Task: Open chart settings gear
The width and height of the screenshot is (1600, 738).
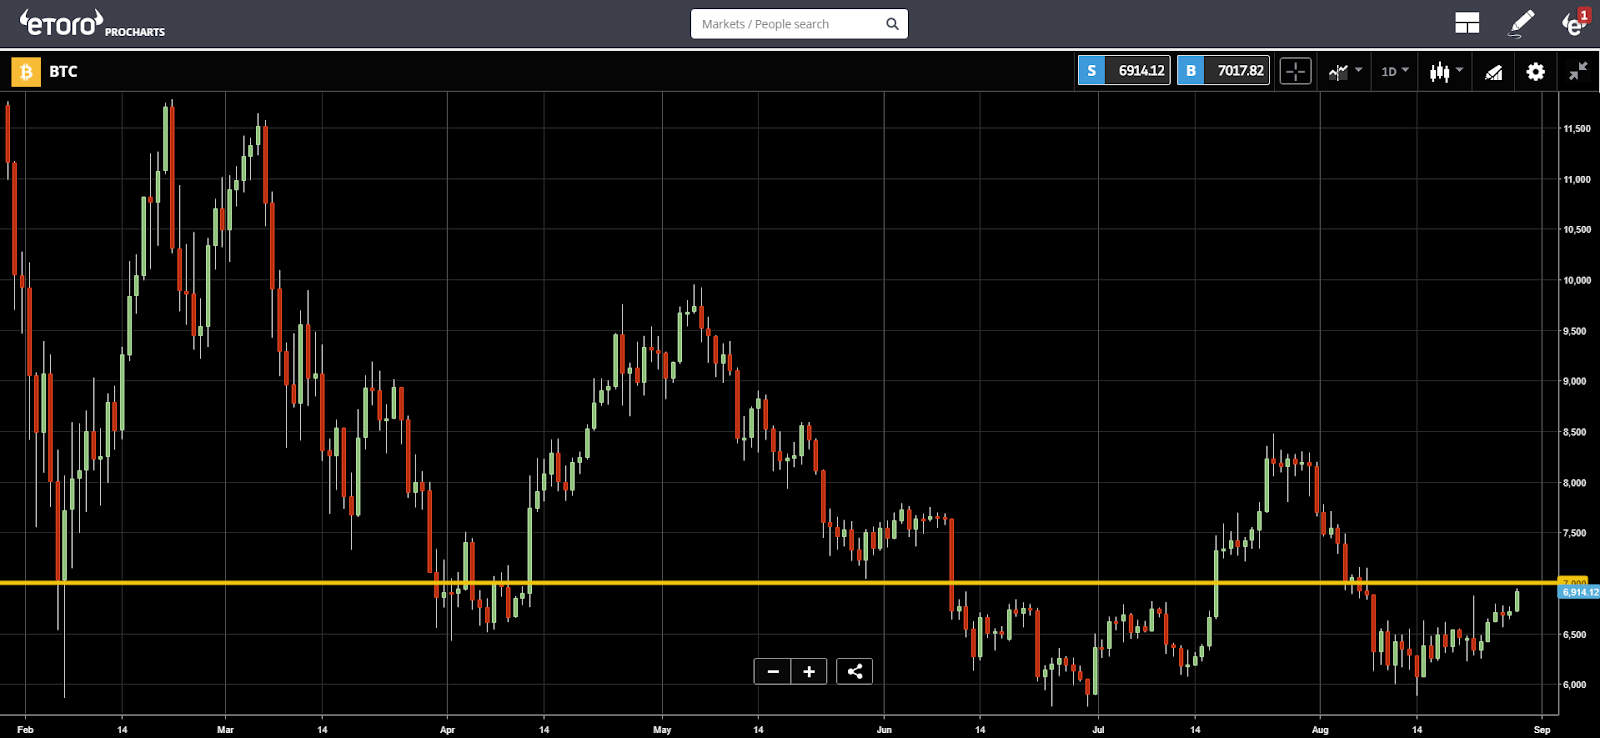Action: click(1535, 71)
